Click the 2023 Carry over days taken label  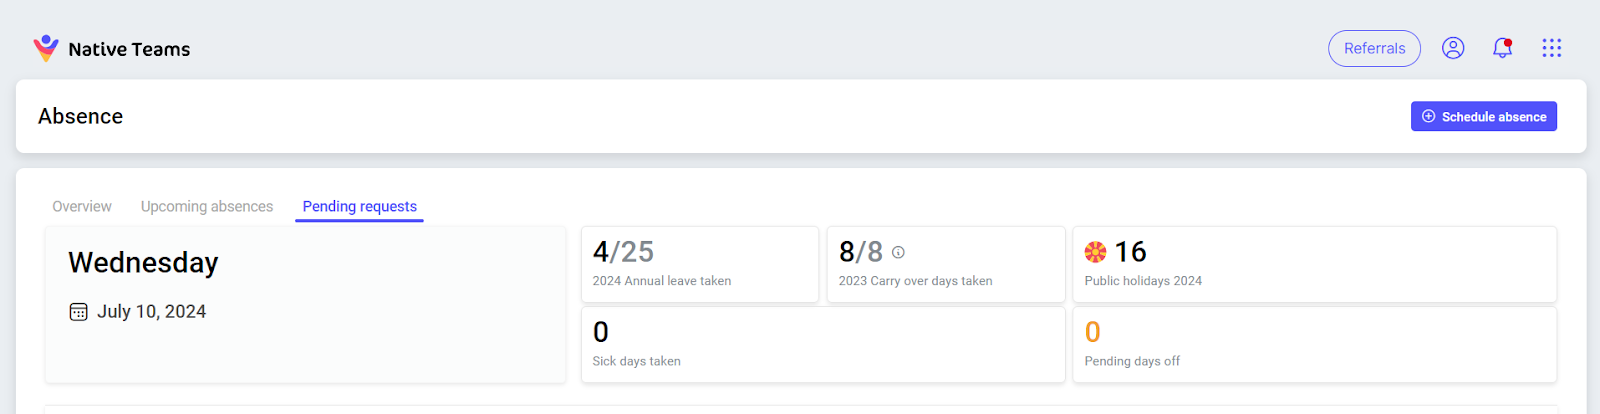coord(916,281)
